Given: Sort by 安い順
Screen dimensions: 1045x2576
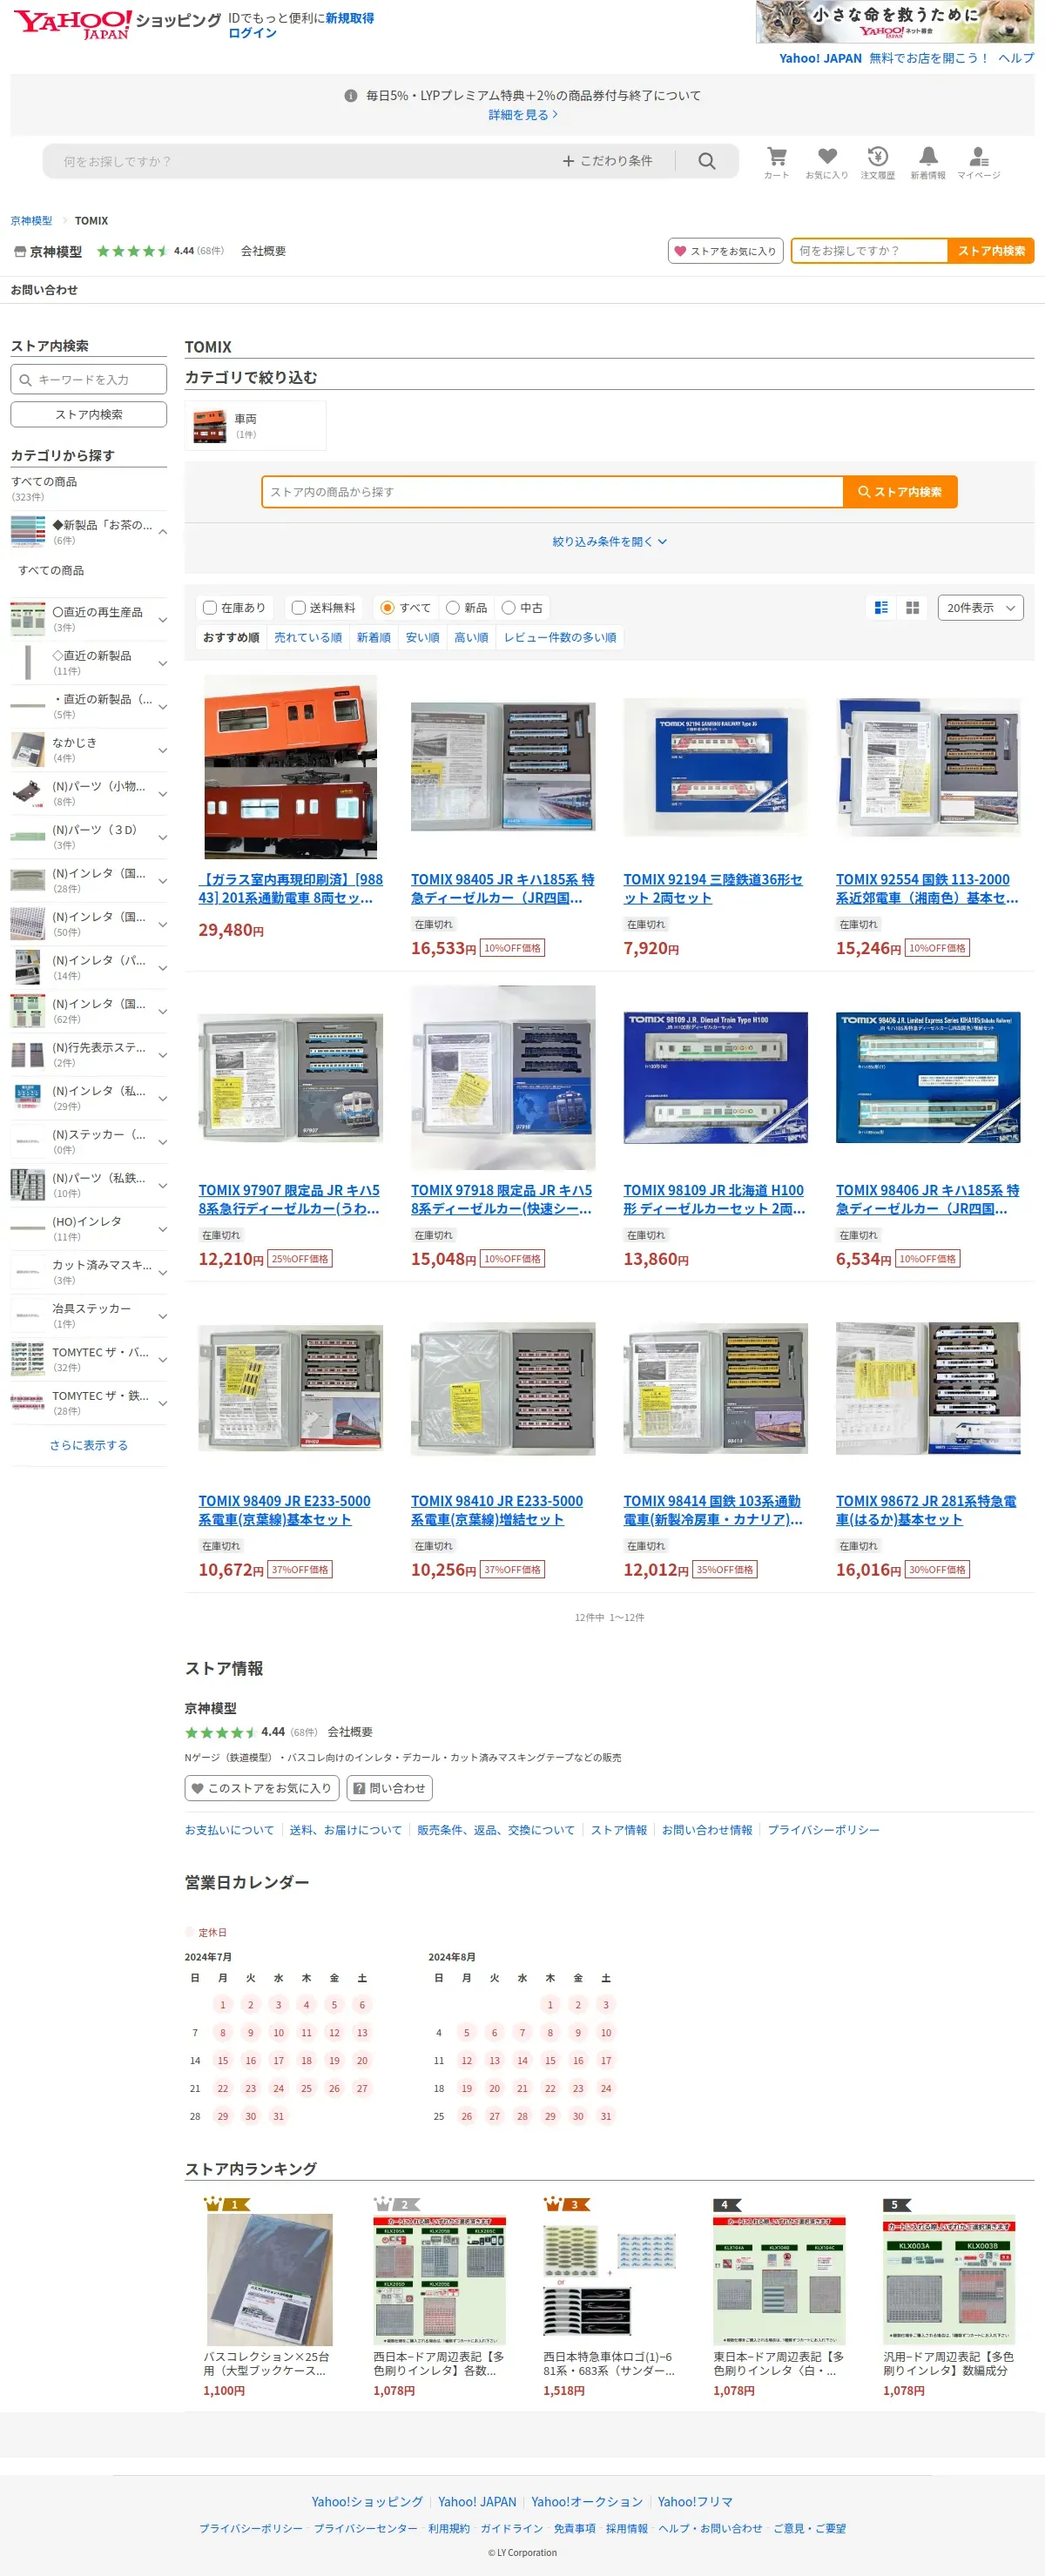Looking at the screenshot, I should pyautogui.click(x=422, y=638).
